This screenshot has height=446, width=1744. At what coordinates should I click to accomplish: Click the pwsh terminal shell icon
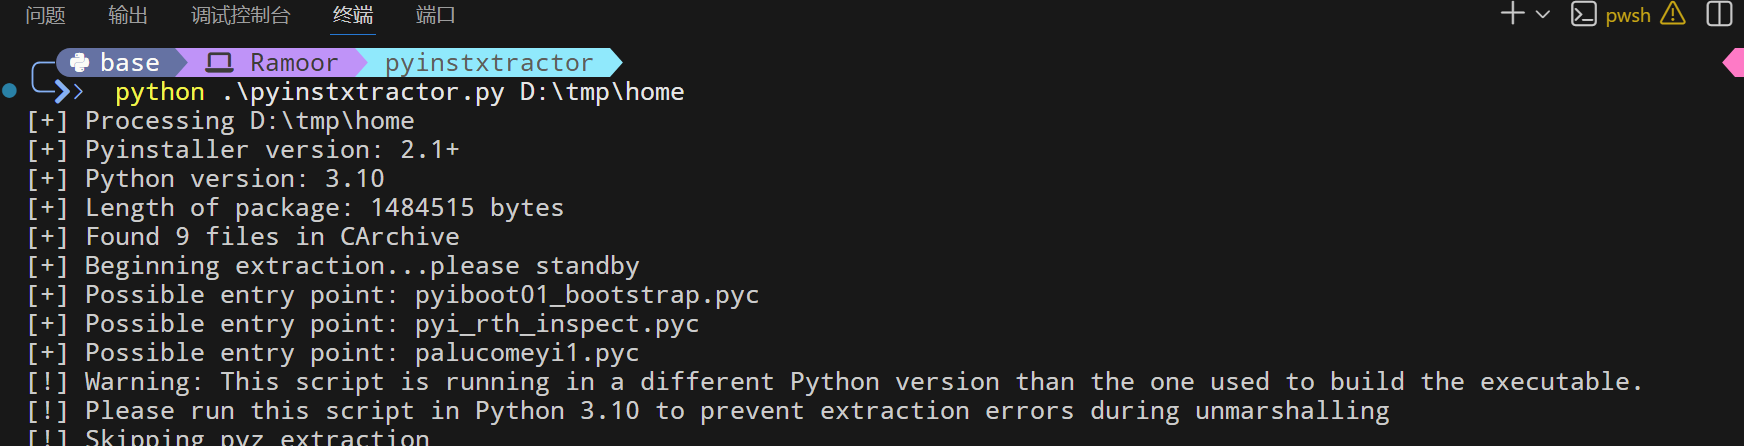(x=1583, y=14)
